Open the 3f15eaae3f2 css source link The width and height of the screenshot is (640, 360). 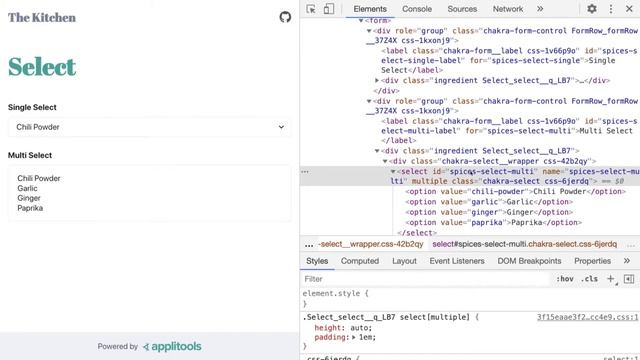[x=587, y=317]
